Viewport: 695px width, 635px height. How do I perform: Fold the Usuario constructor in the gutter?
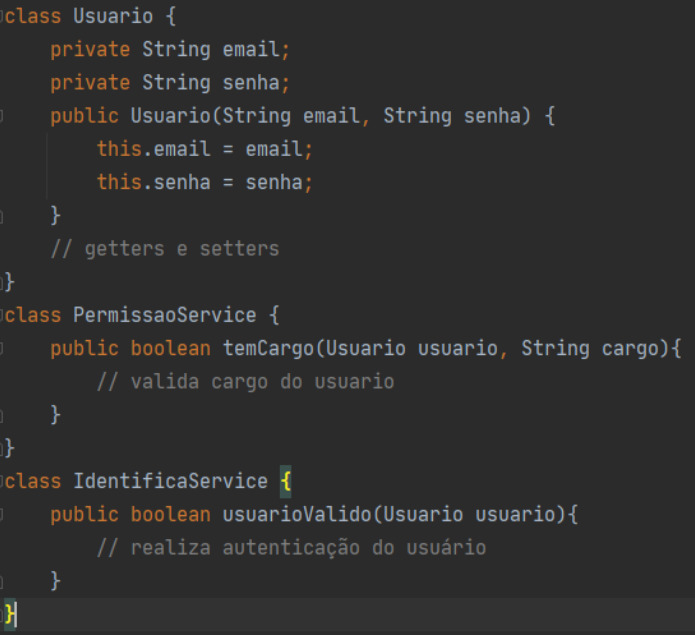click(x=3, y=116)
